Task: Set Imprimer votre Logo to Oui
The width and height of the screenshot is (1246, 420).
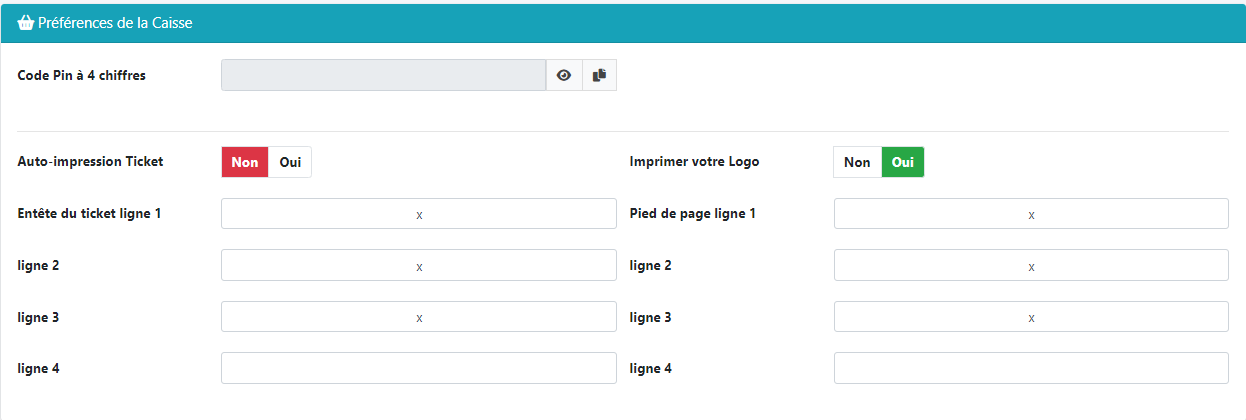Action: [903, 162]
